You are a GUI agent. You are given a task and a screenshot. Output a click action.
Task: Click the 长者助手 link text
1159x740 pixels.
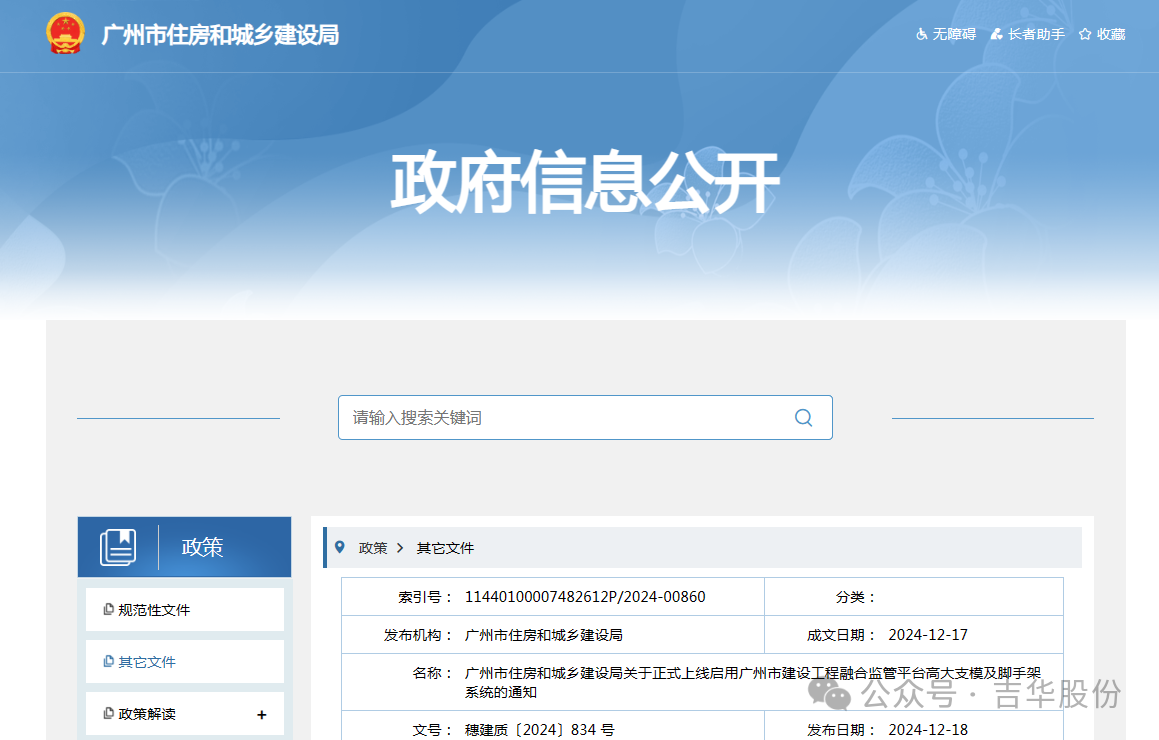click(x=1036, y=35)
